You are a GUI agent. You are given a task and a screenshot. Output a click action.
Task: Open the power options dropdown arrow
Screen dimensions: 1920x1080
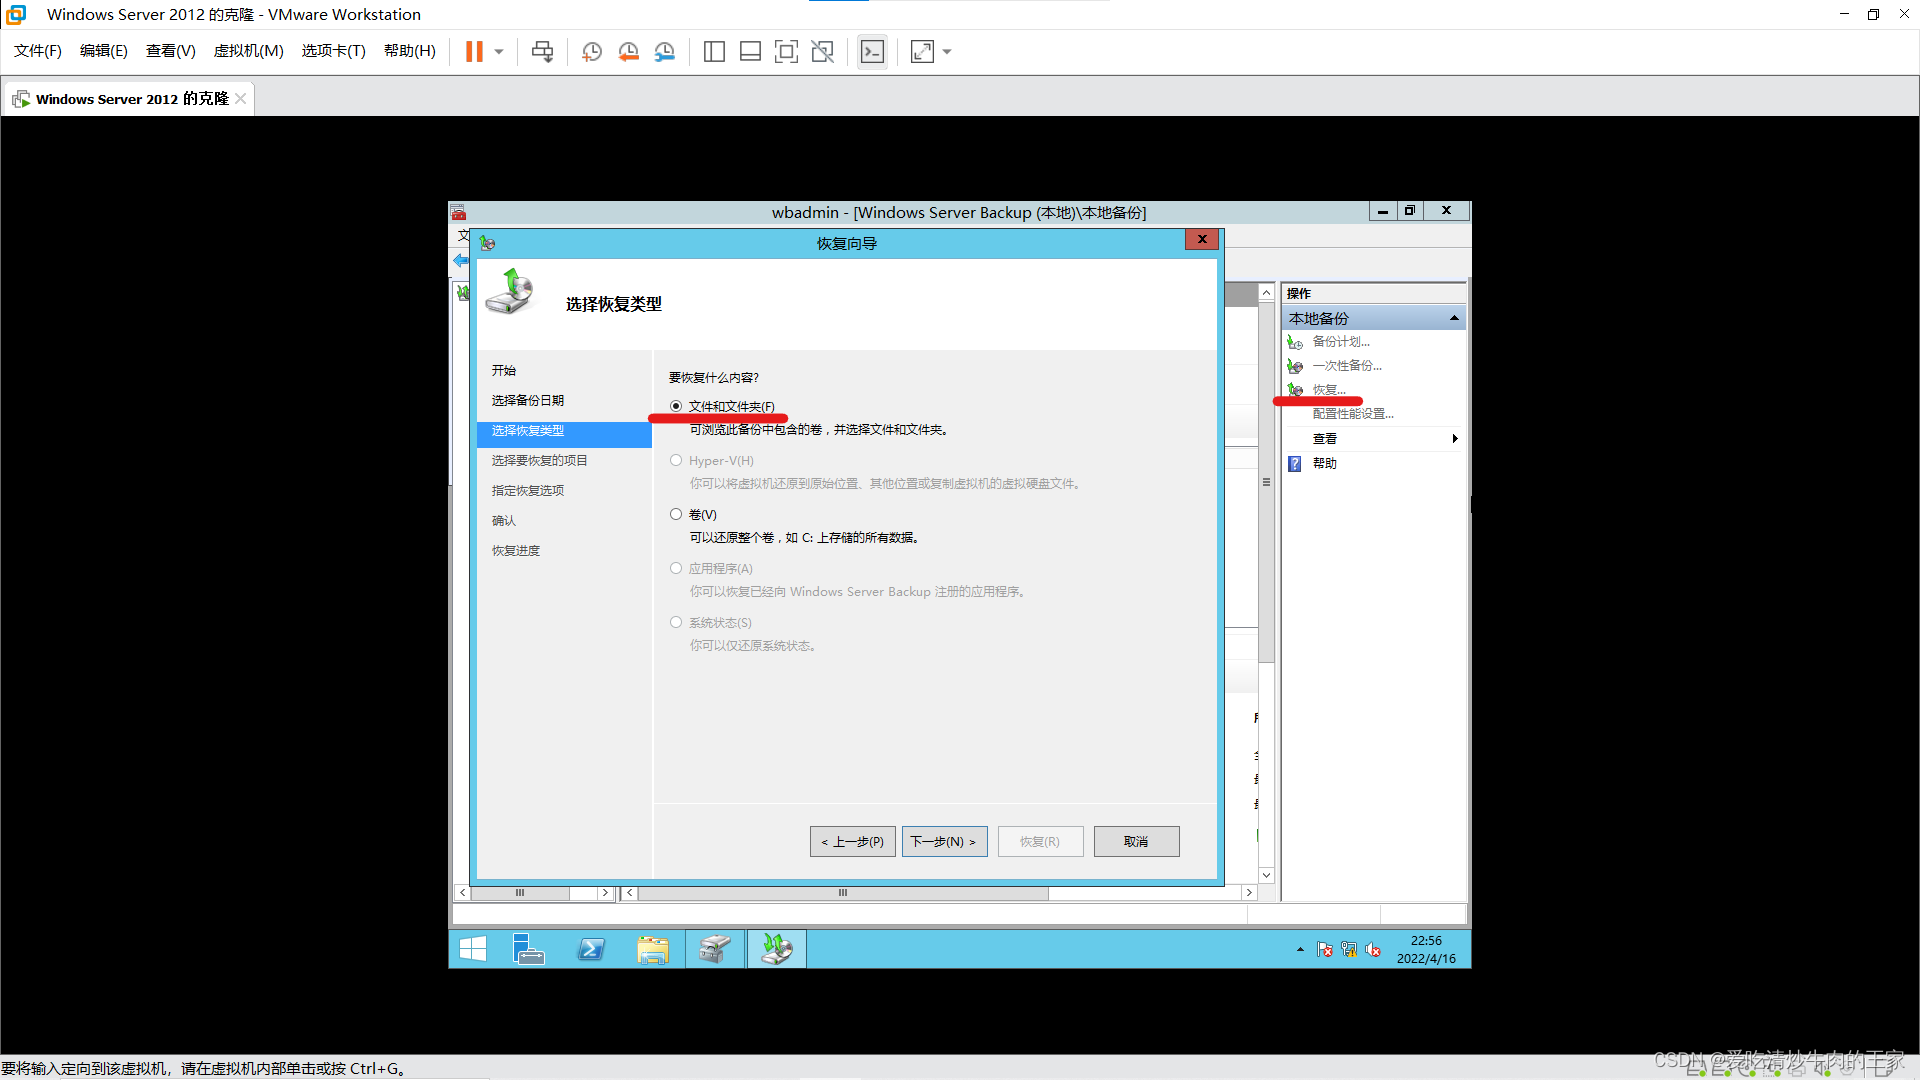pyautogui.click(x=499, y=52)
